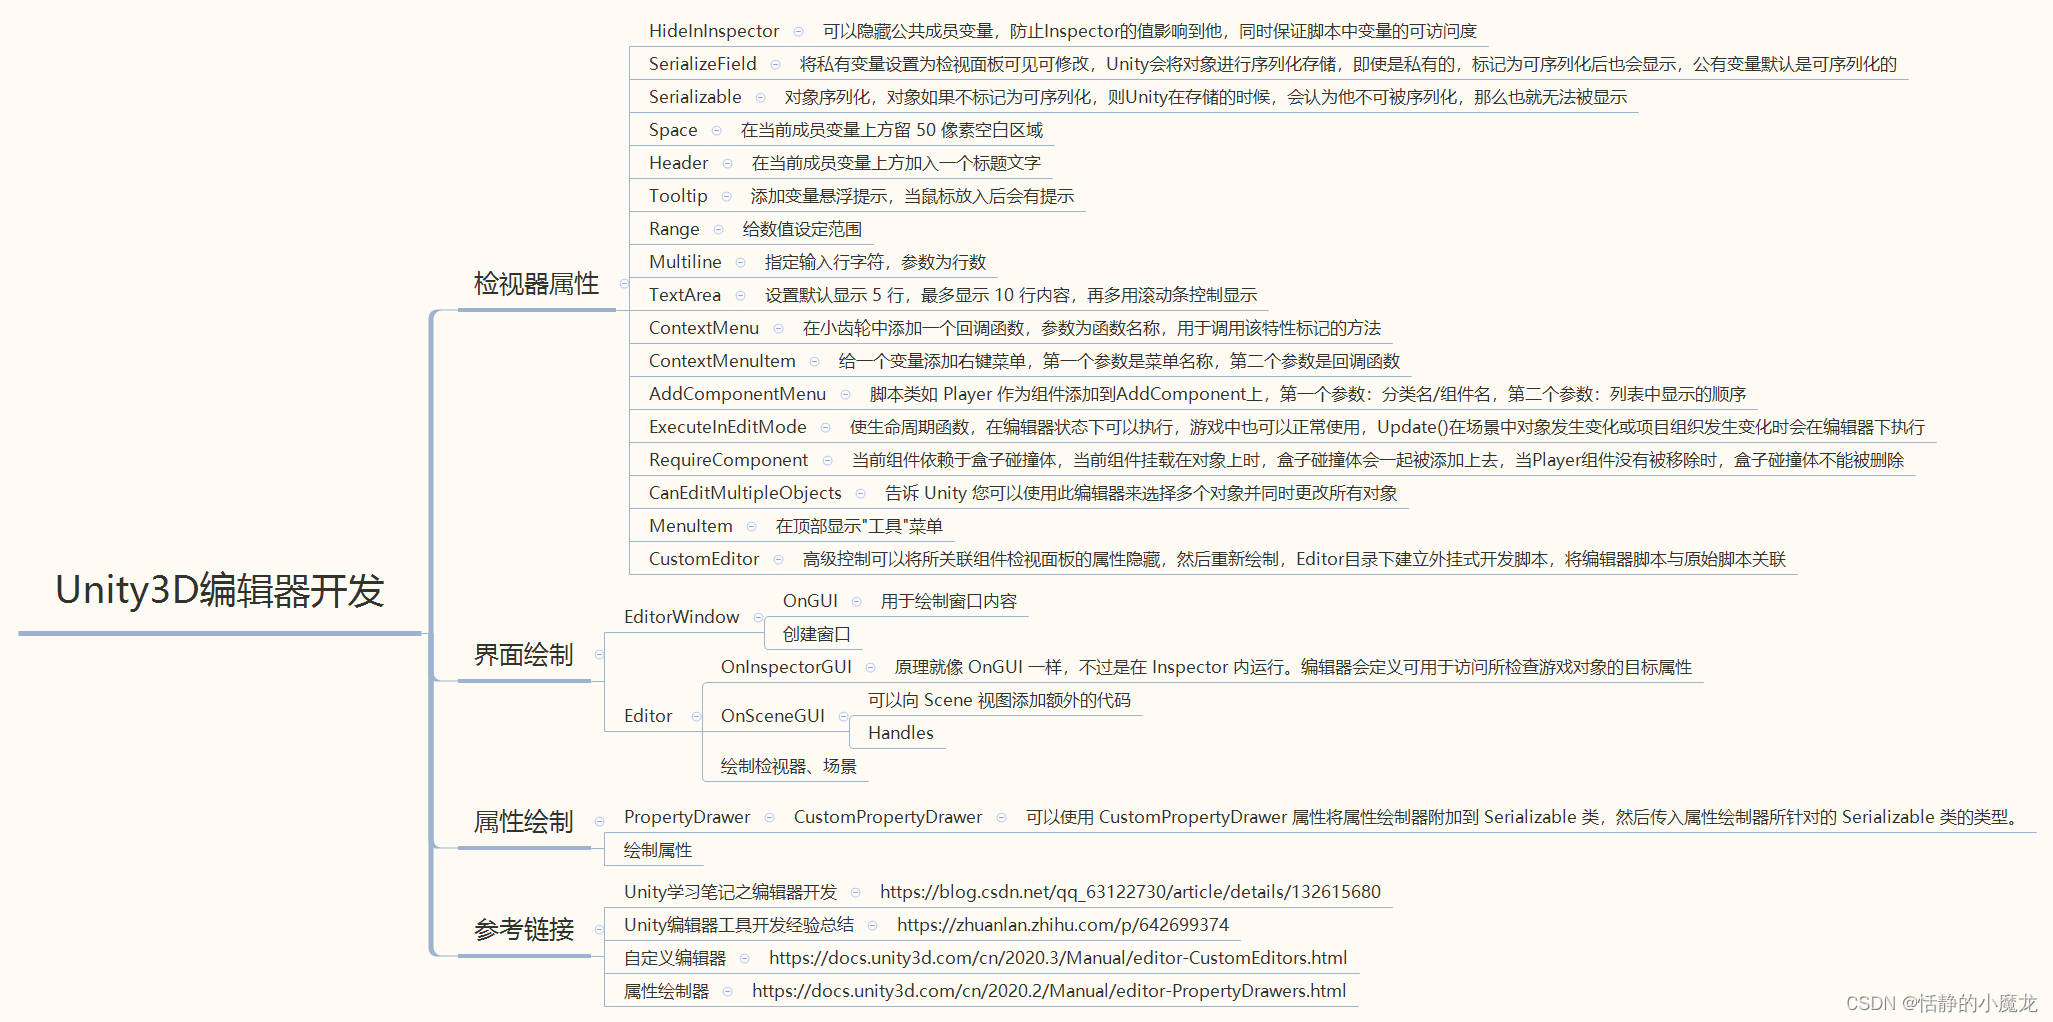Screen dimensions: 2053x1022
Task: Select the 参考链接 topic
Action: point(523,930)
